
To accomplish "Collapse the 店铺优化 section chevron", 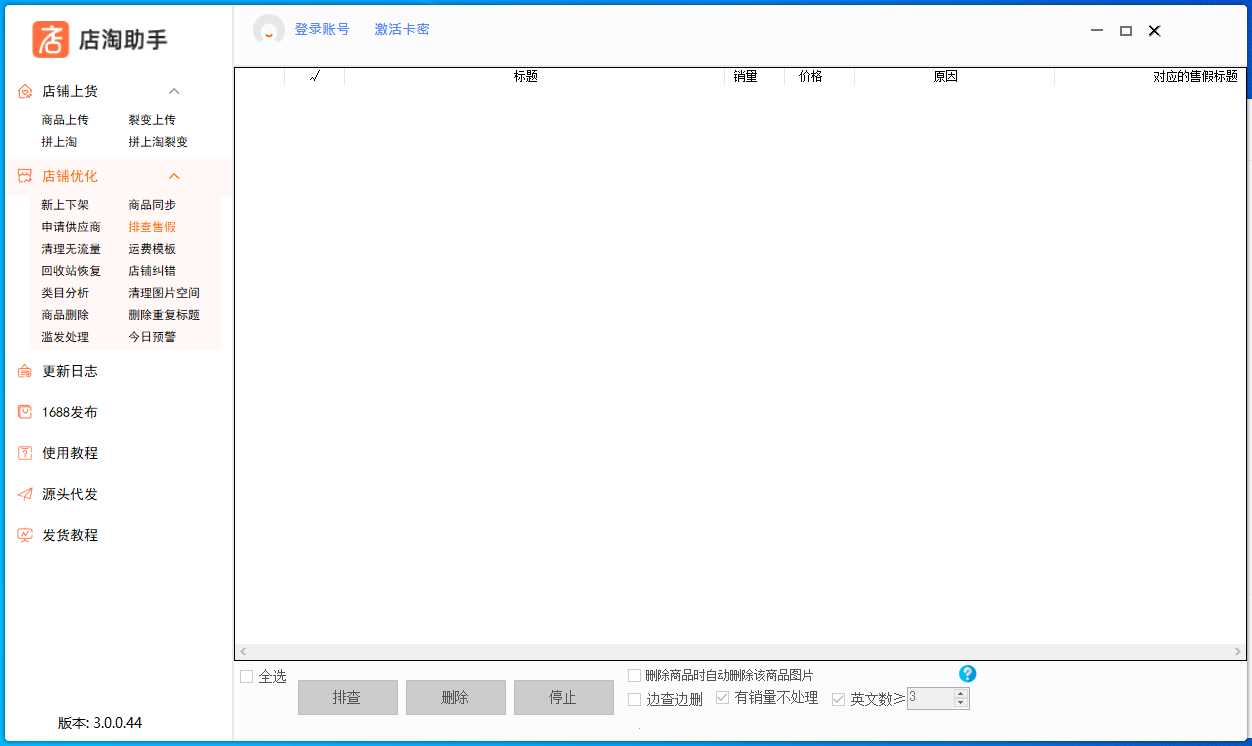I will pos(174,176).
